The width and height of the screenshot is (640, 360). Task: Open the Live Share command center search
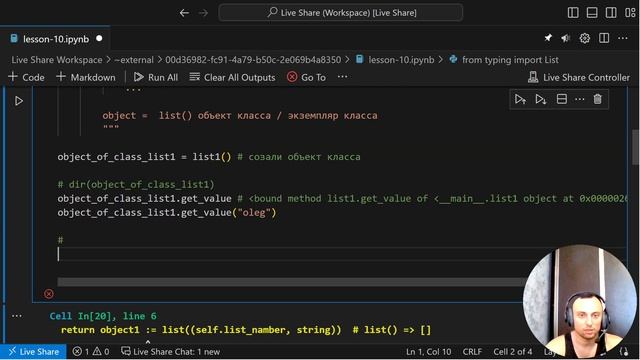click(x=341, y=13)
